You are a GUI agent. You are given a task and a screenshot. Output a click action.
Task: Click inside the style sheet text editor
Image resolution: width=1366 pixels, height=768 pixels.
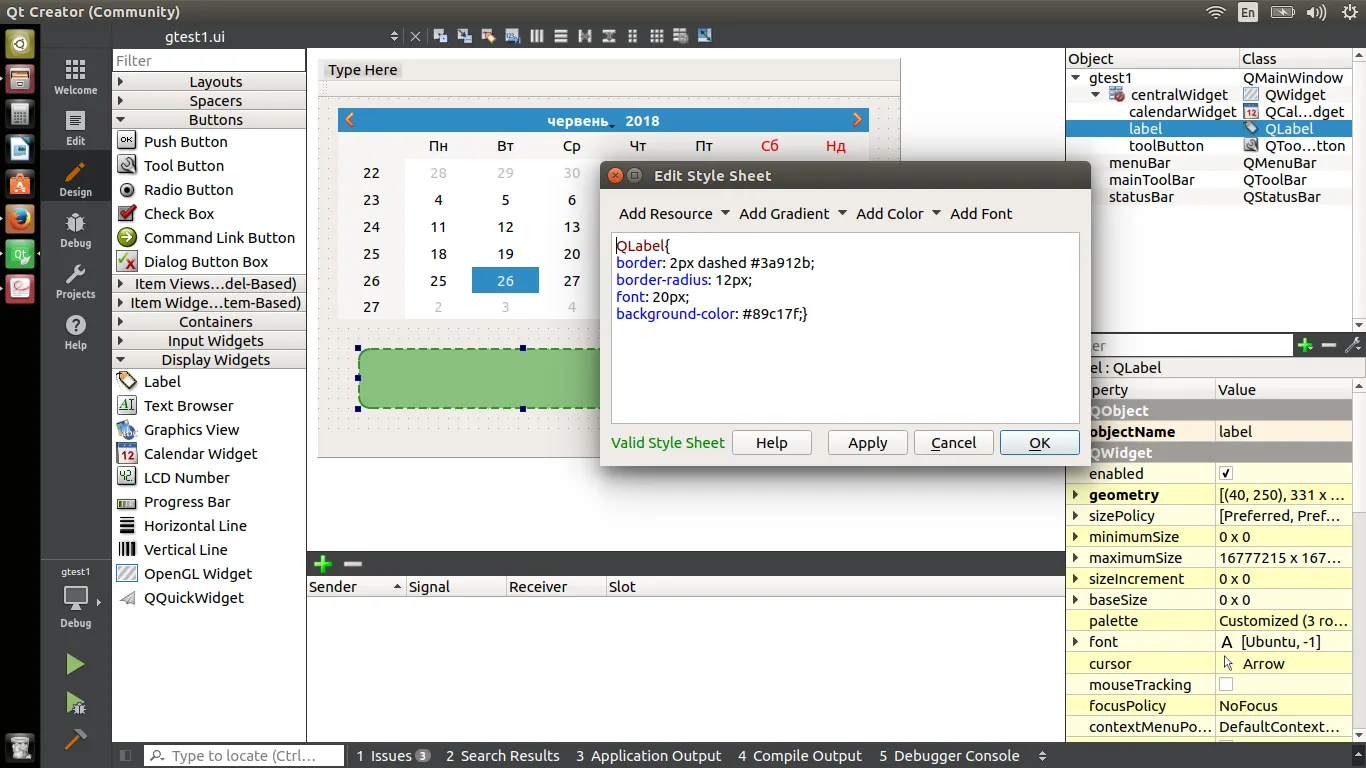pyautogui.click(x=845, y=328)
